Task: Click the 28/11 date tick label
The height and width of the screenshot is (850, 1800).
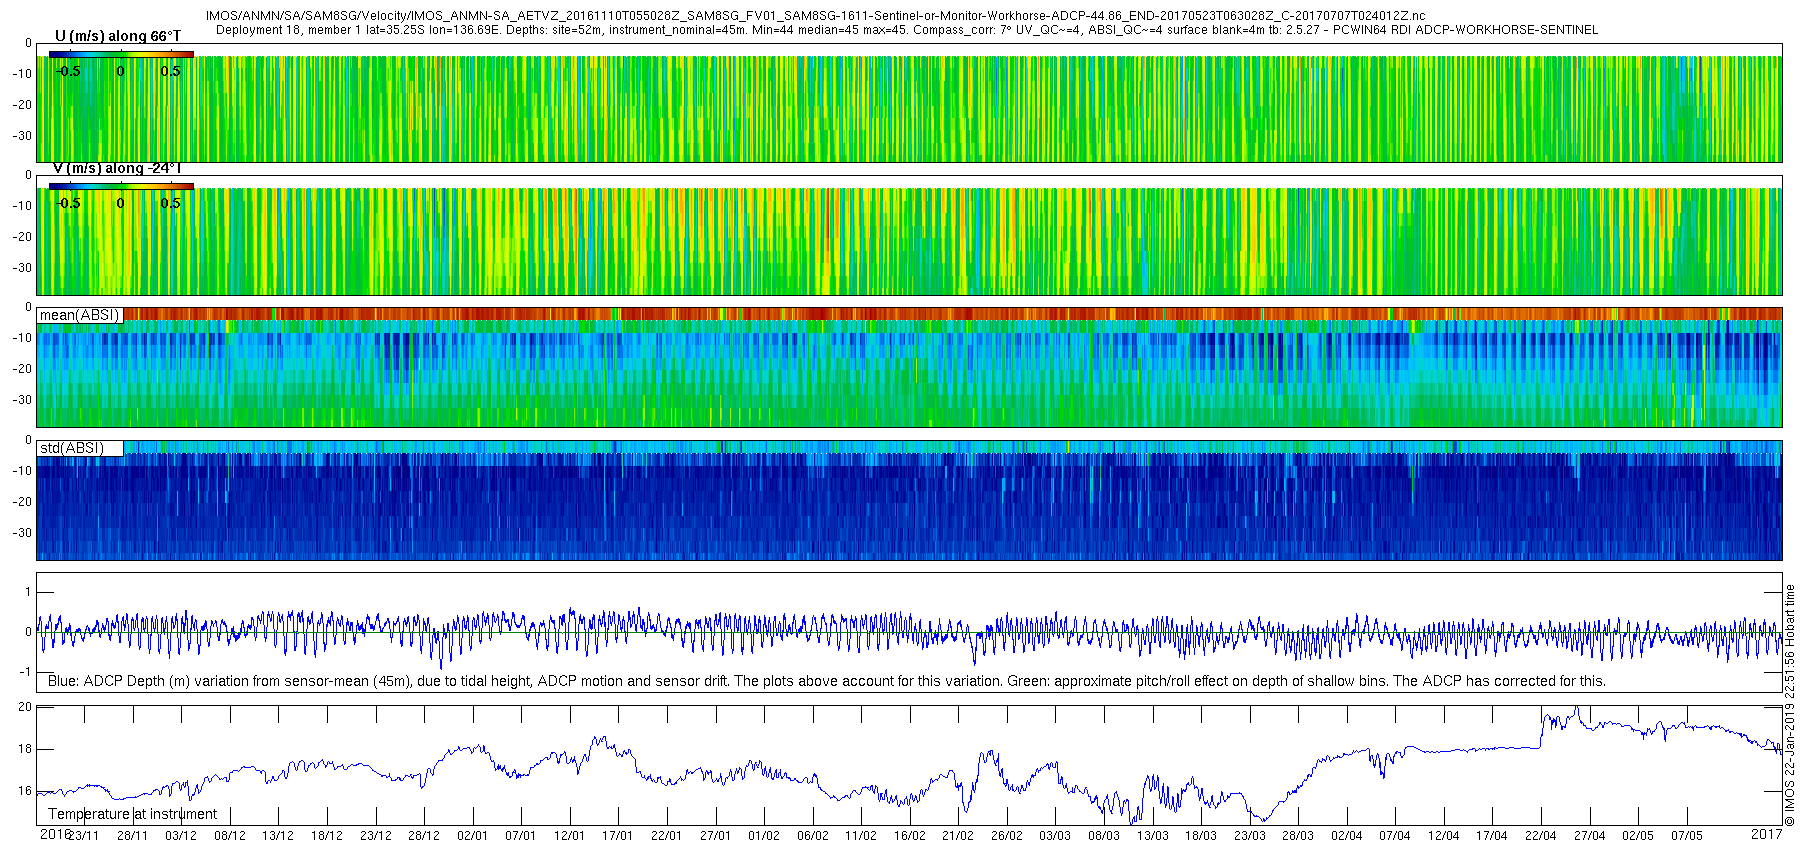Action: point(132,836)
